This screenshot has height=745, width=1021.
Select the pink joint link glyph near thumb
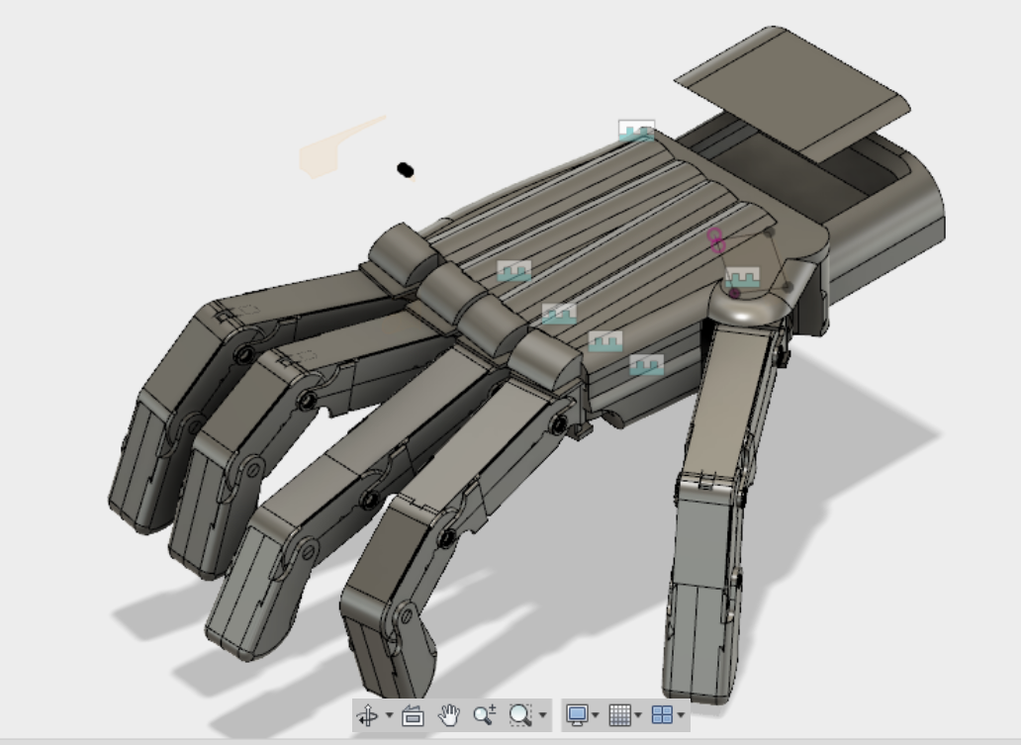716,240
